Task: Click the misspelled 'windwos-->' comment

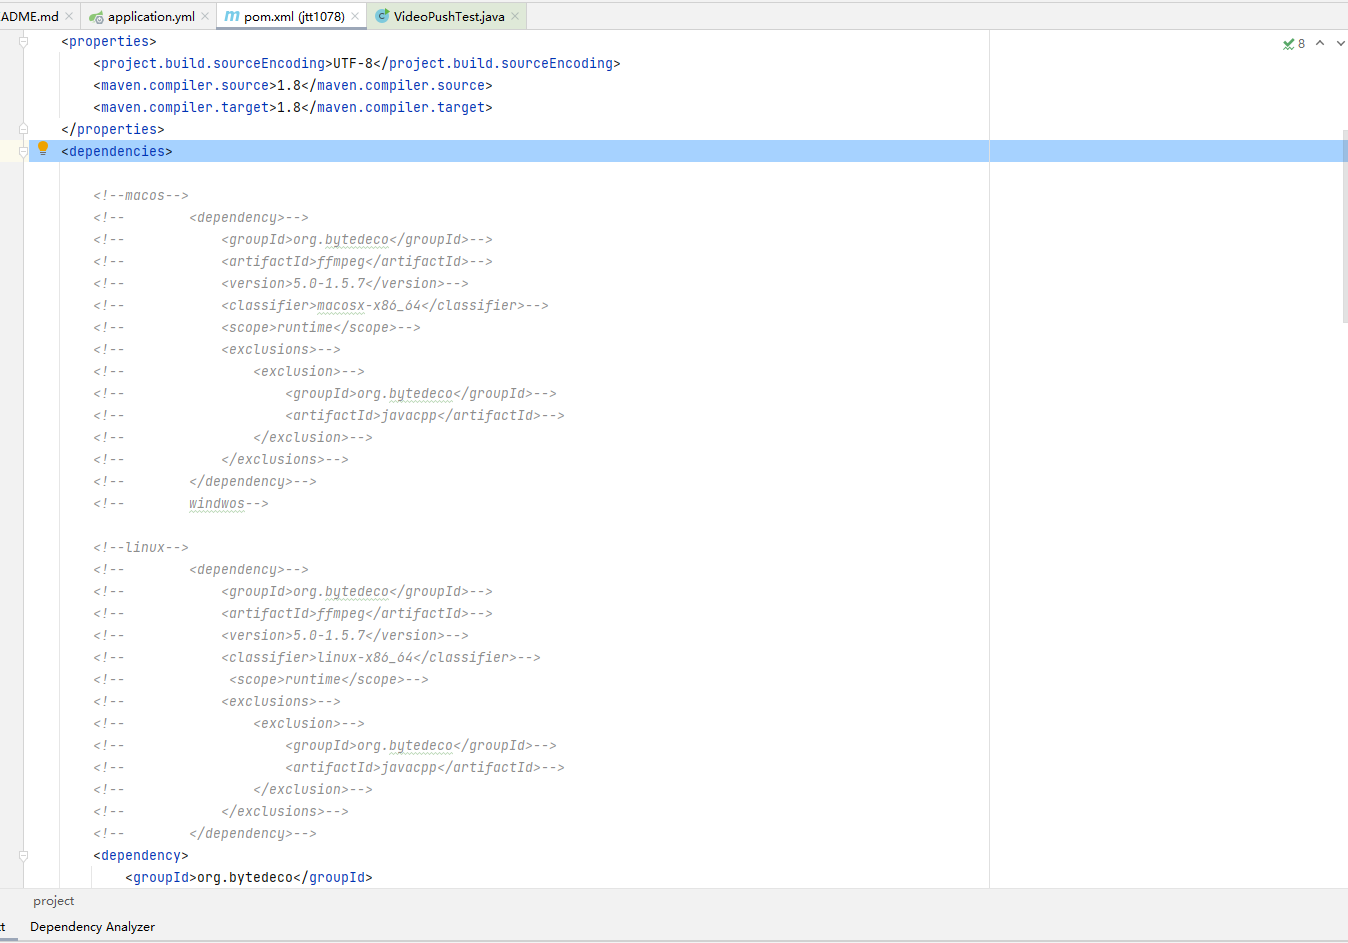Action: pyautogui.click(x=229, y=503)
